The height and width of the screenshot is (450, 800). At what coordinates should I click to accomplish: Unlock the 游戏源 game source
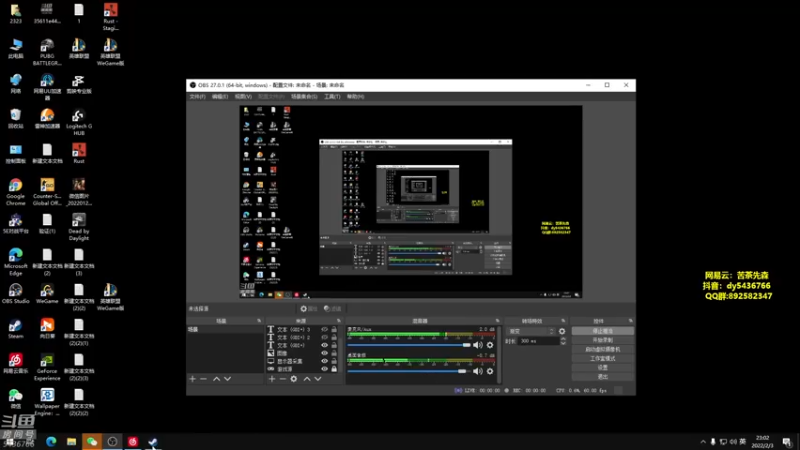click(x=334, y=369)
